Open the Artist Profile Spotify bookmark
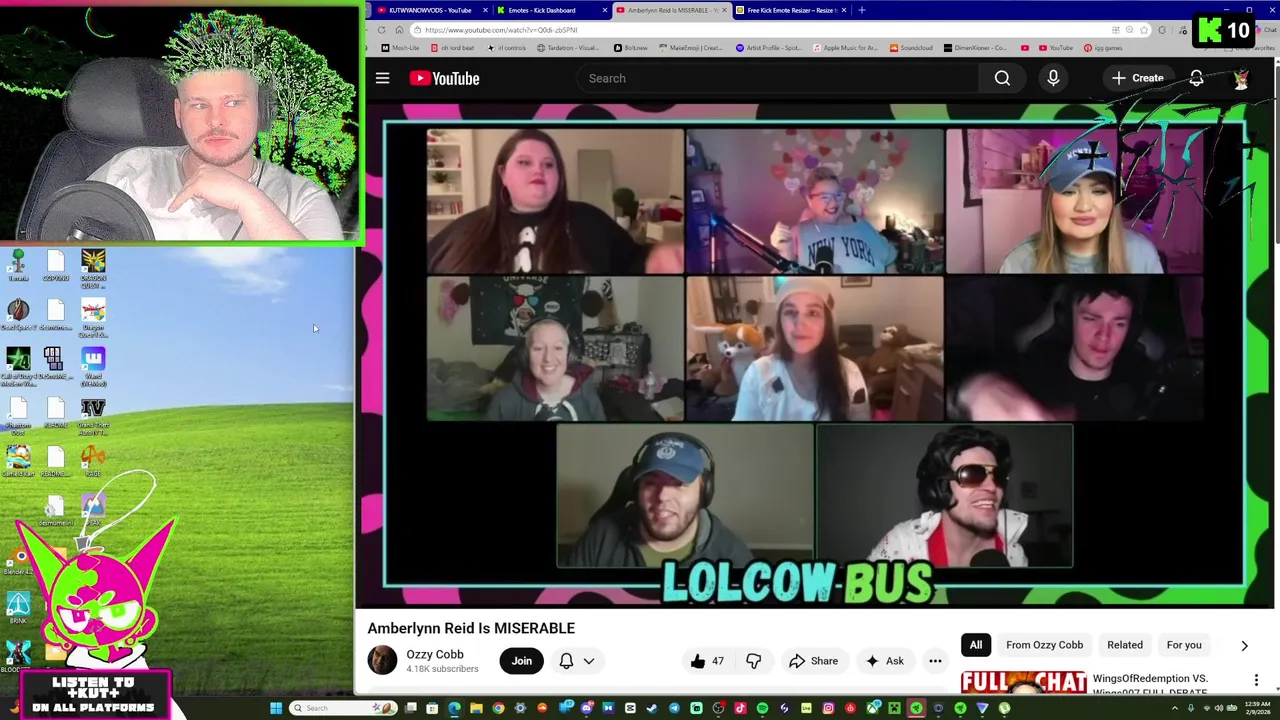This screenshot has height=720, width=1280. (769, 48)
